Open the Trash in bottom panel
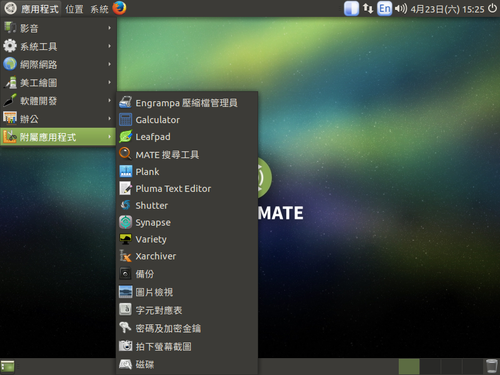The height and width of the screenshot is (375, 500). [491, 366]
